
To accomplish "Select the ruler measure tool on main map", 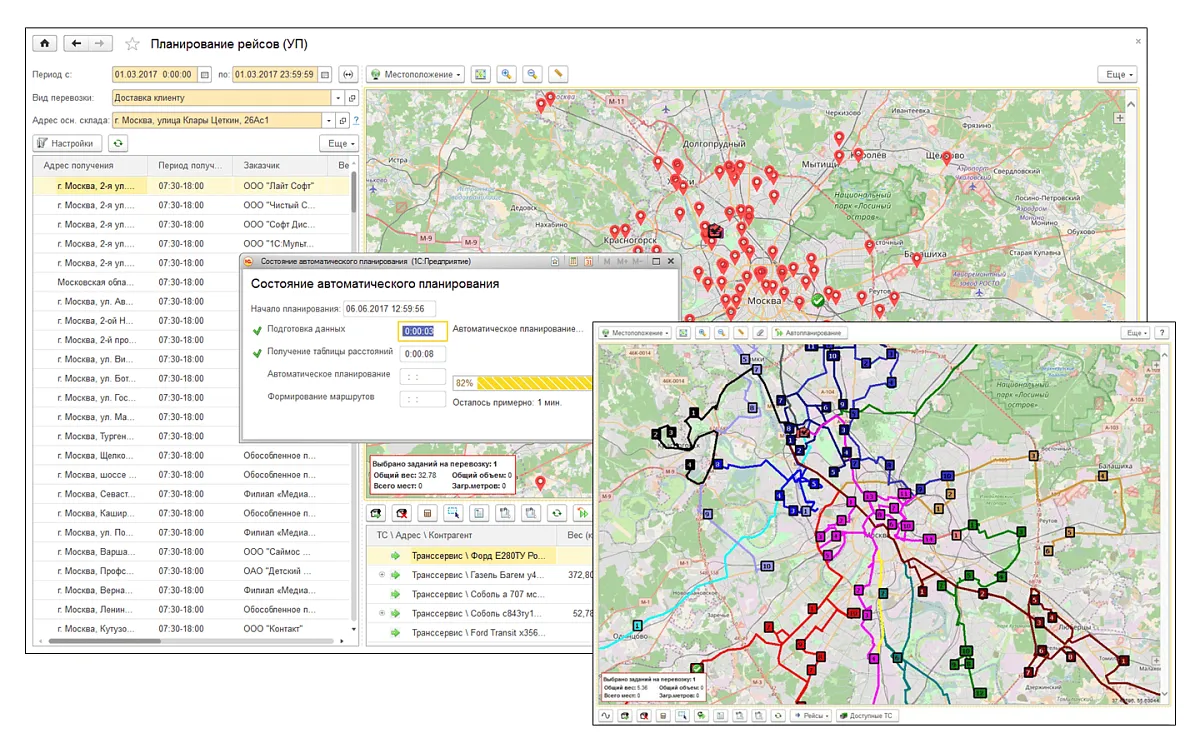I will 557,74.
